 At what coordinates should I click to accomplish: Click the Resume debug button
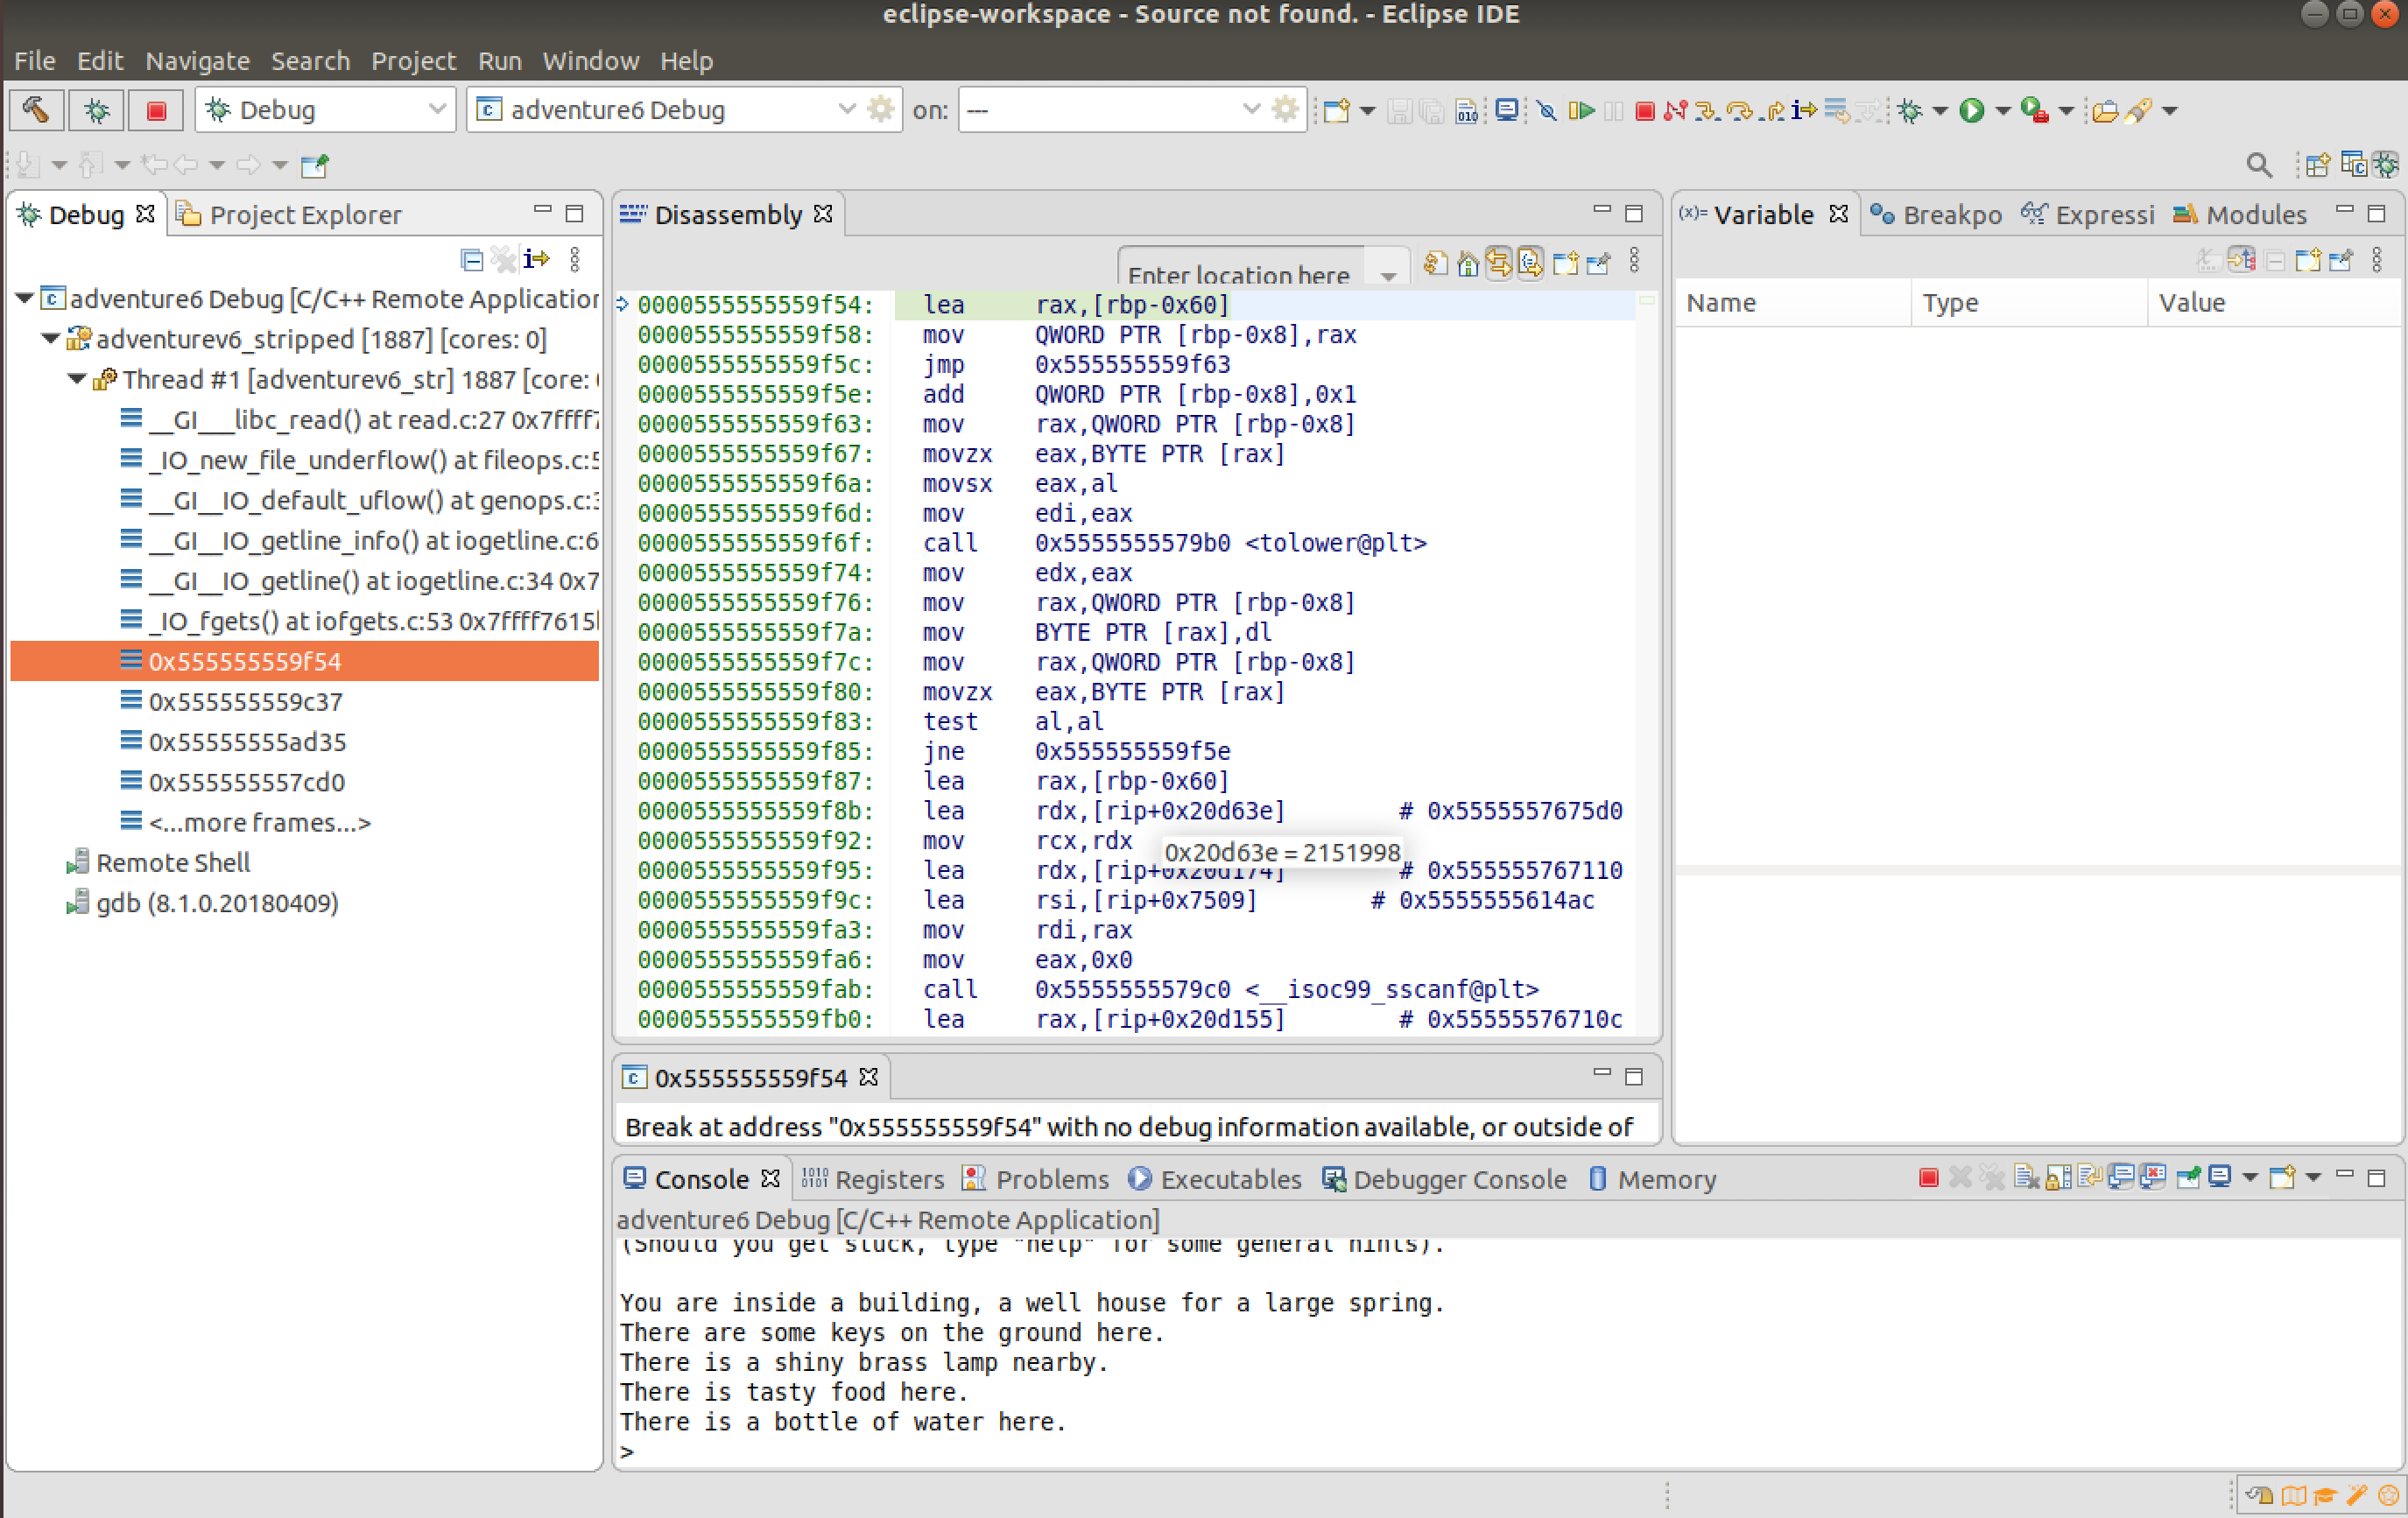1581,110
